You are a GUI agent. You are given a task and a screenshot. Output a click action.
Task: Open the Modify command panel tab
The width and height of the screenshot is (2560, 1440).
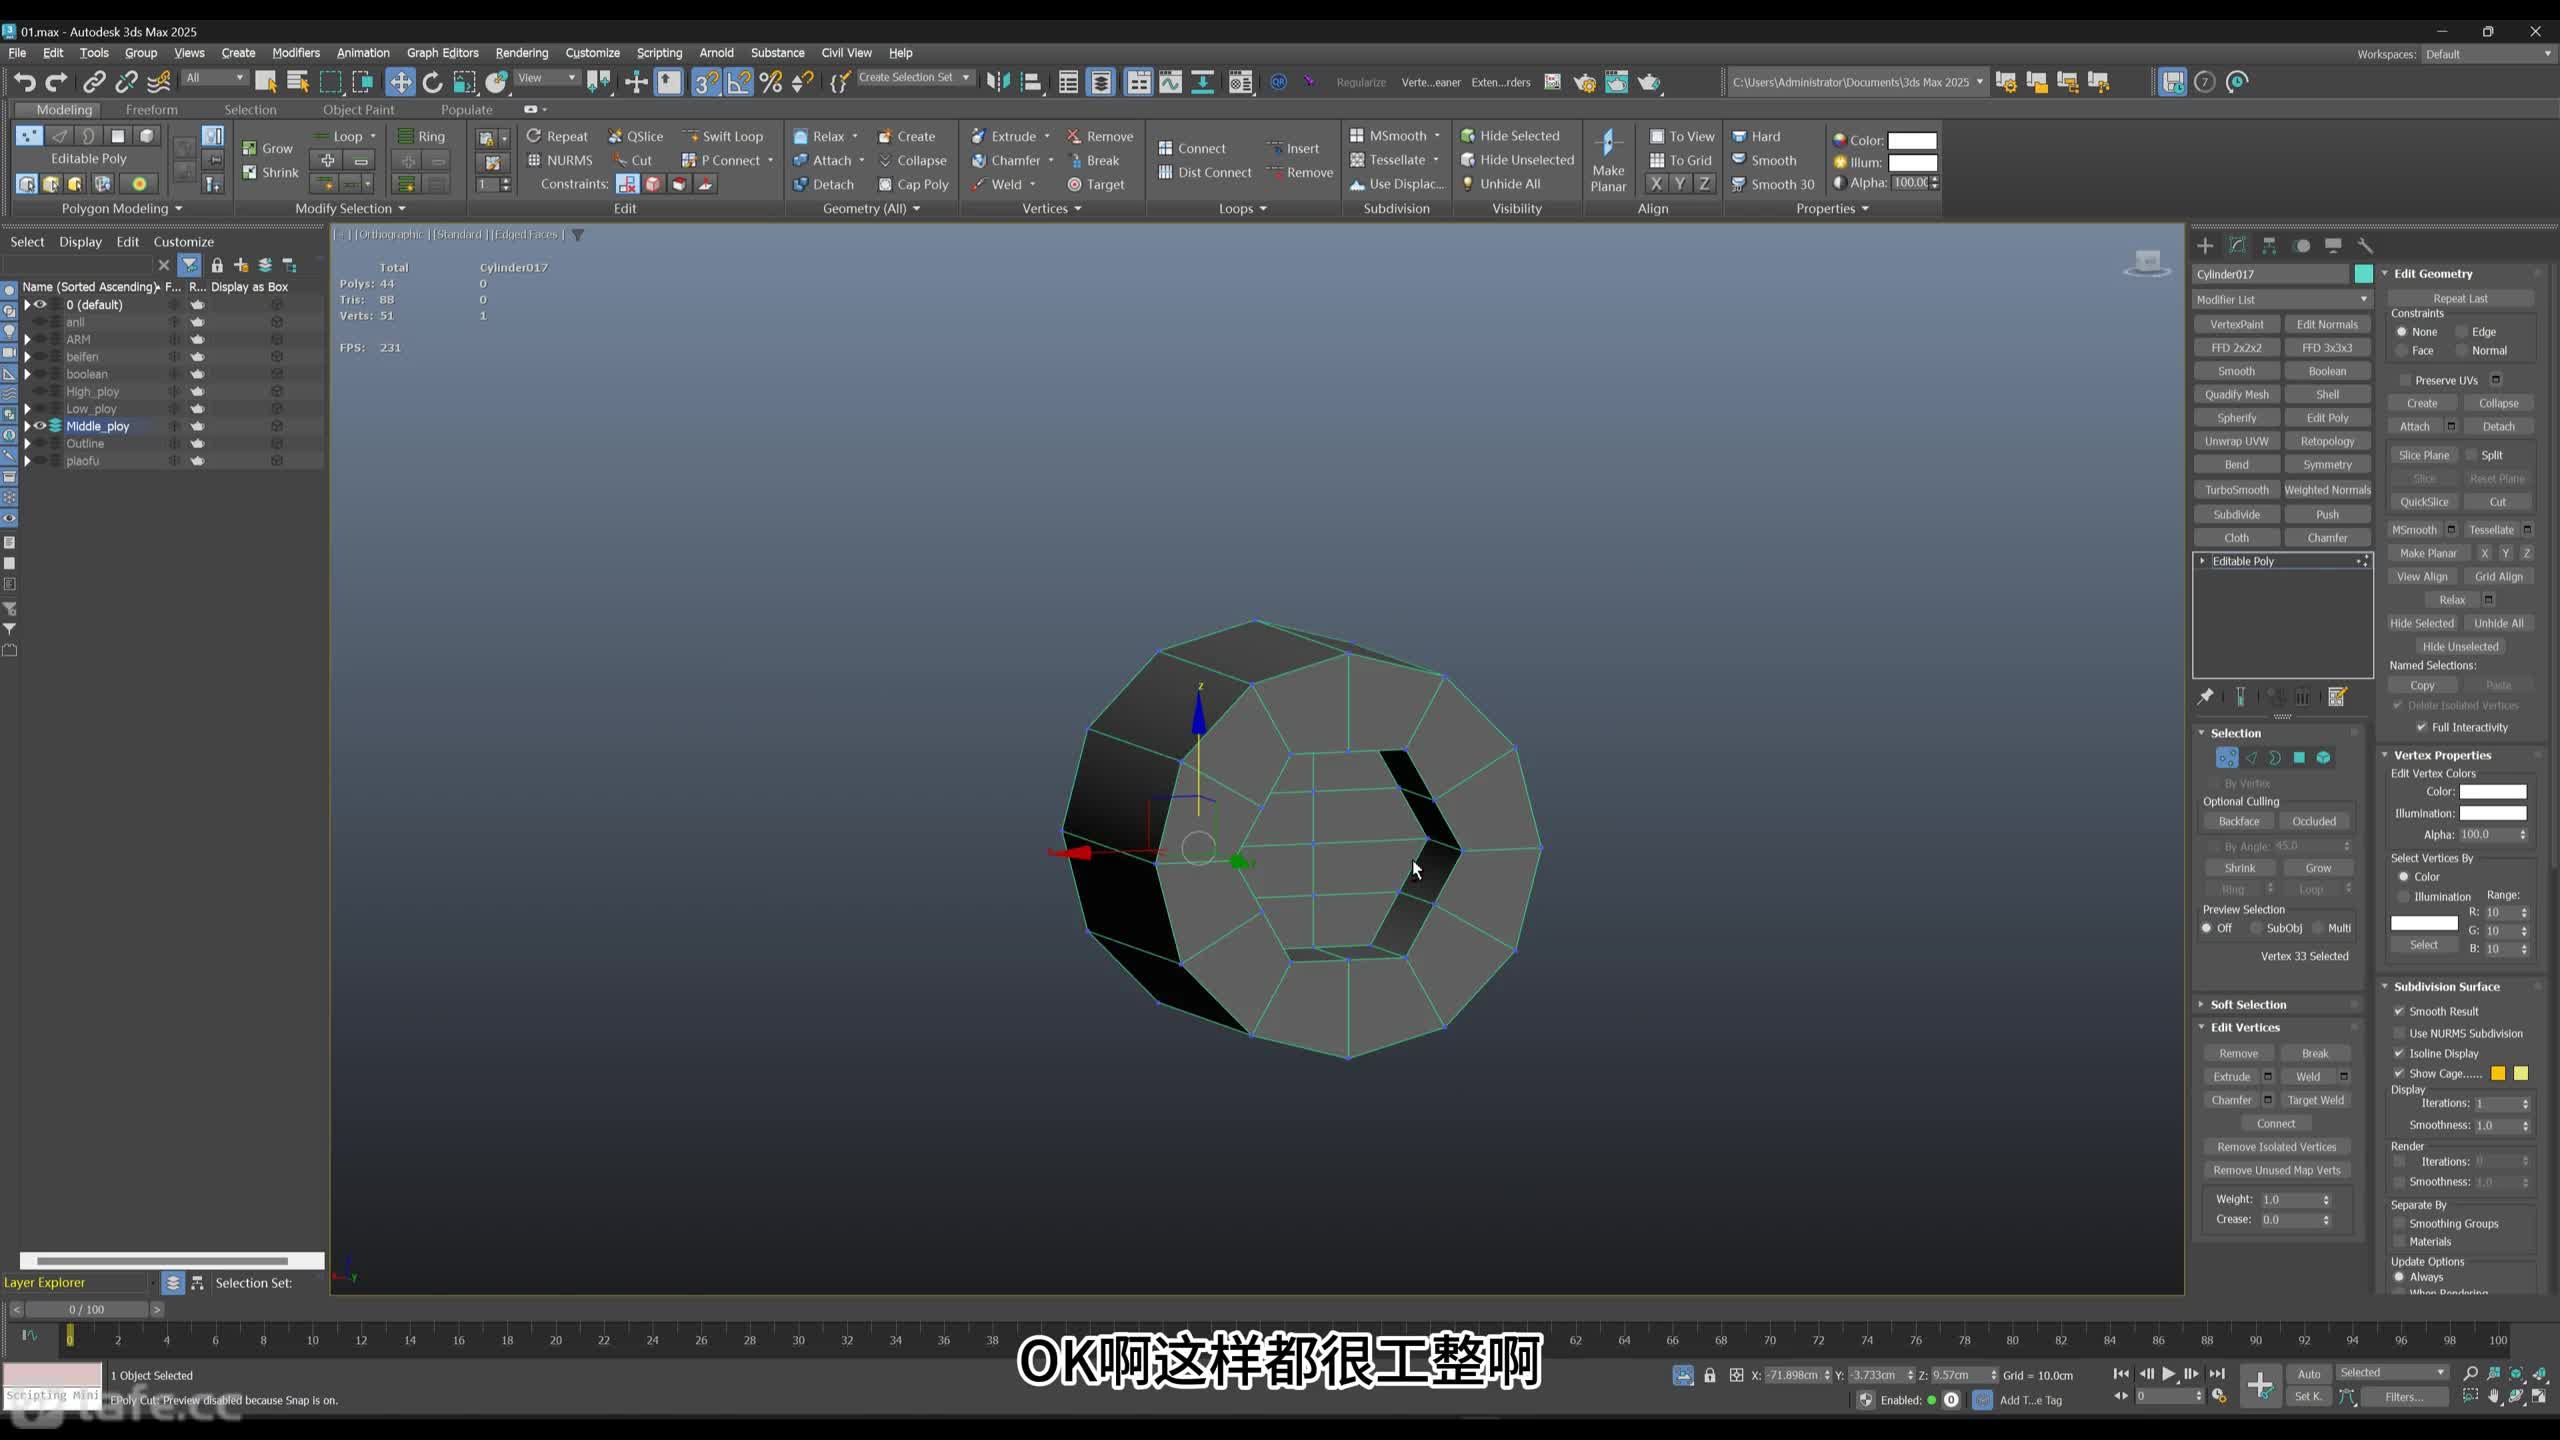click(2237, 246)
